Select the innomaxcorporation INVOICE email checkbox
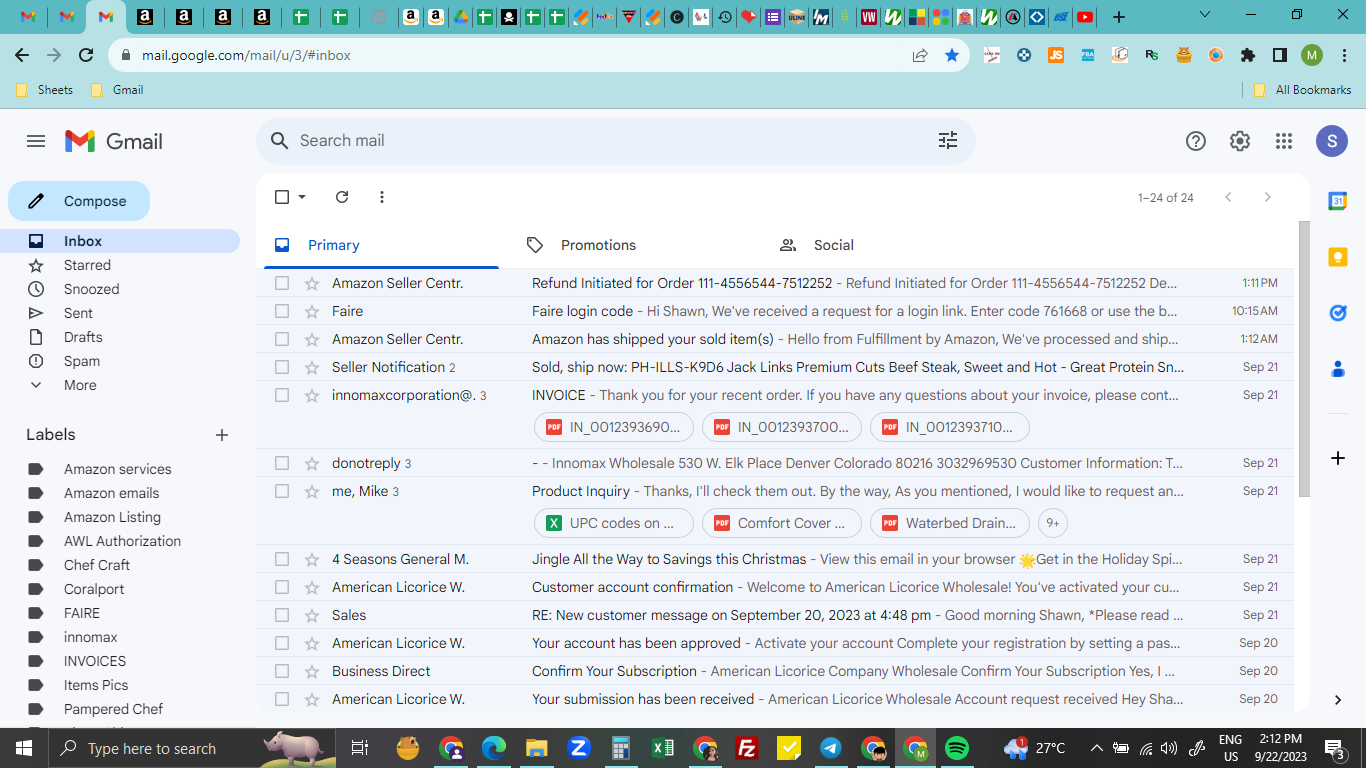 282,395
